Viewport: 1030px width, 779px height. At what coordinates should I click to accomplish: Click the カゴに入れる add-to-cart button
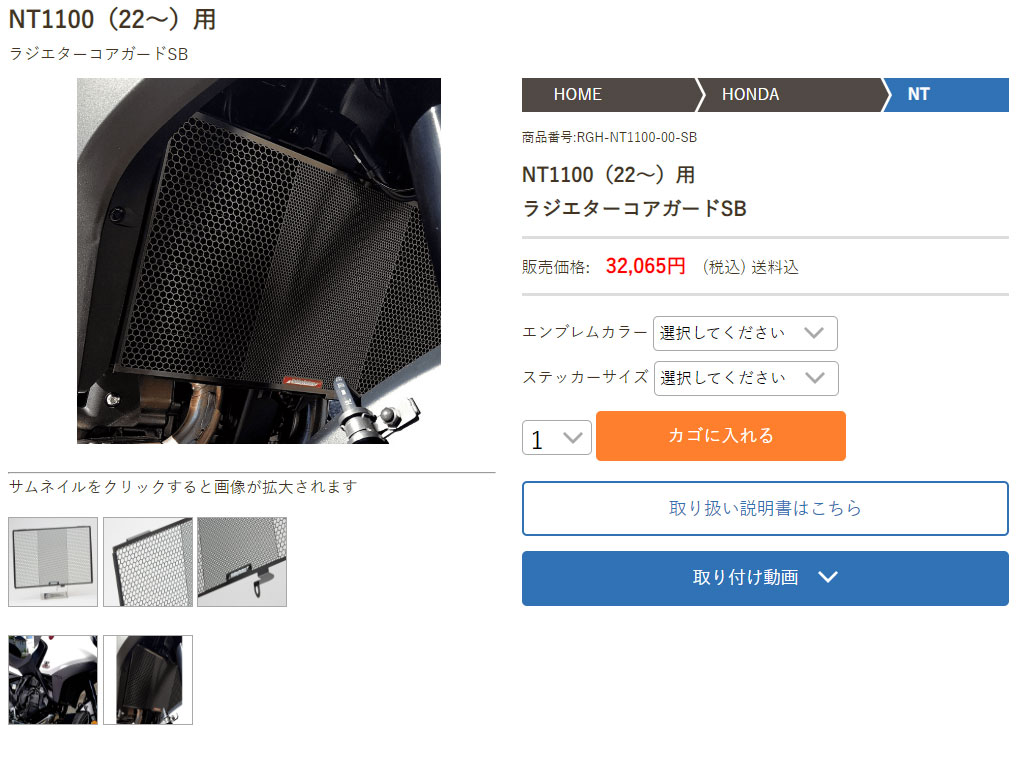click(x=721, y=435)
